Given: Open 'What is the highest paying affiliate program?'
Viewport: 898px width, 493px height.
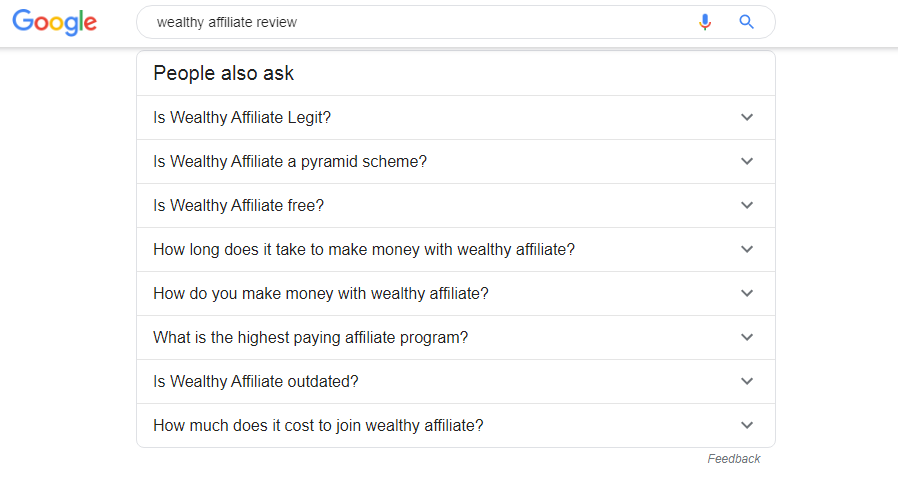Looking at the screenshot, I should pyautogui.click(x=310, y=337).
